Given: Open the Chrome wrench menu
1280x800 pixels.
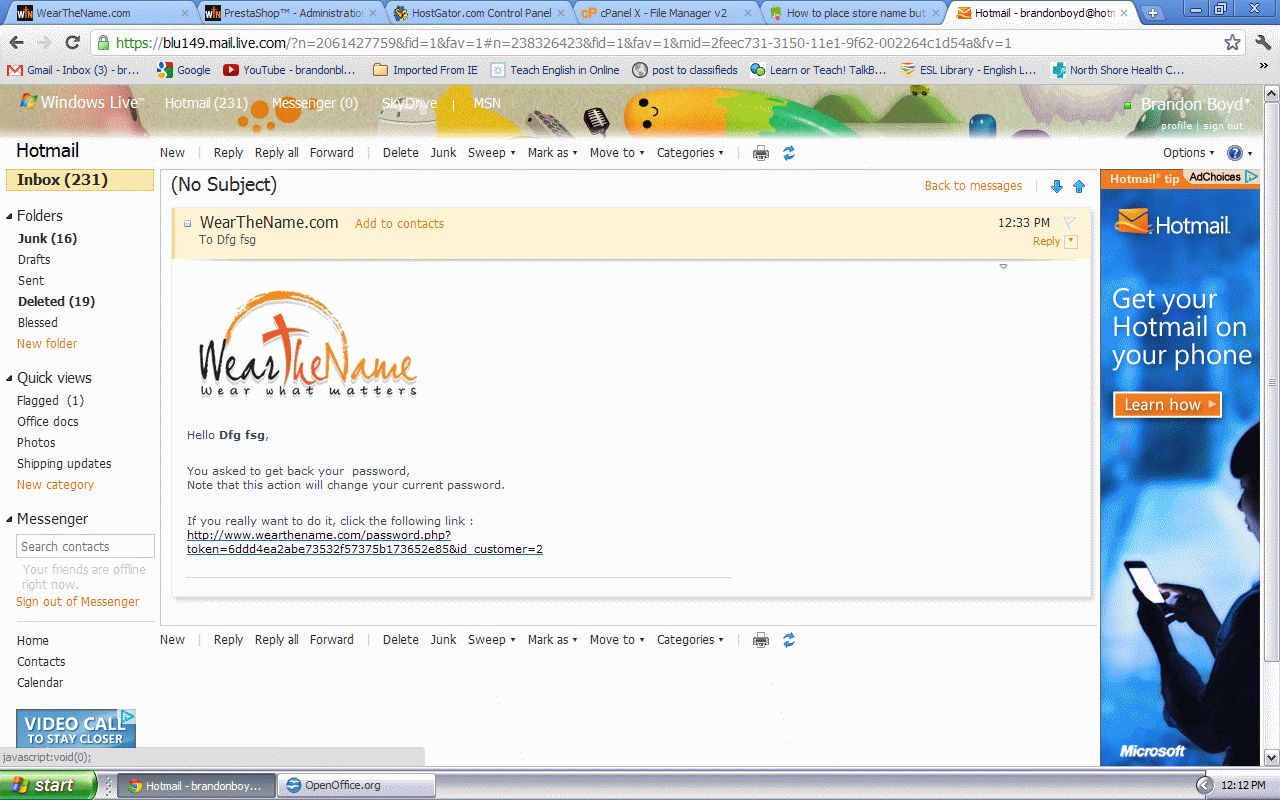Looking at the screenshot, I should click(1263, 43).
